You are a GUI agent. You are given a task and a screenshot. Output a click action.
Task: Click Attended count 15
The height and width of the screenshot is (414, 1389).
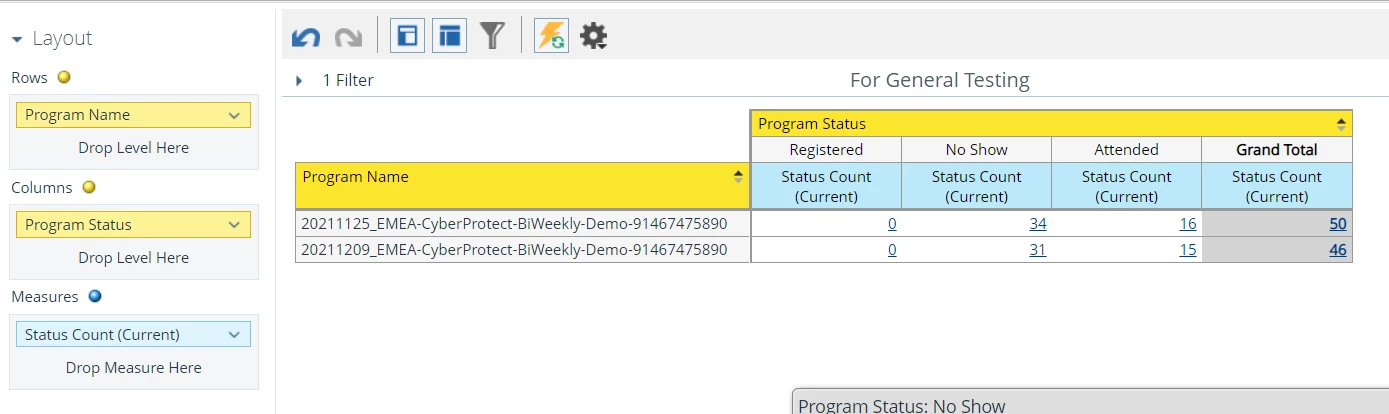[1187, 250]
